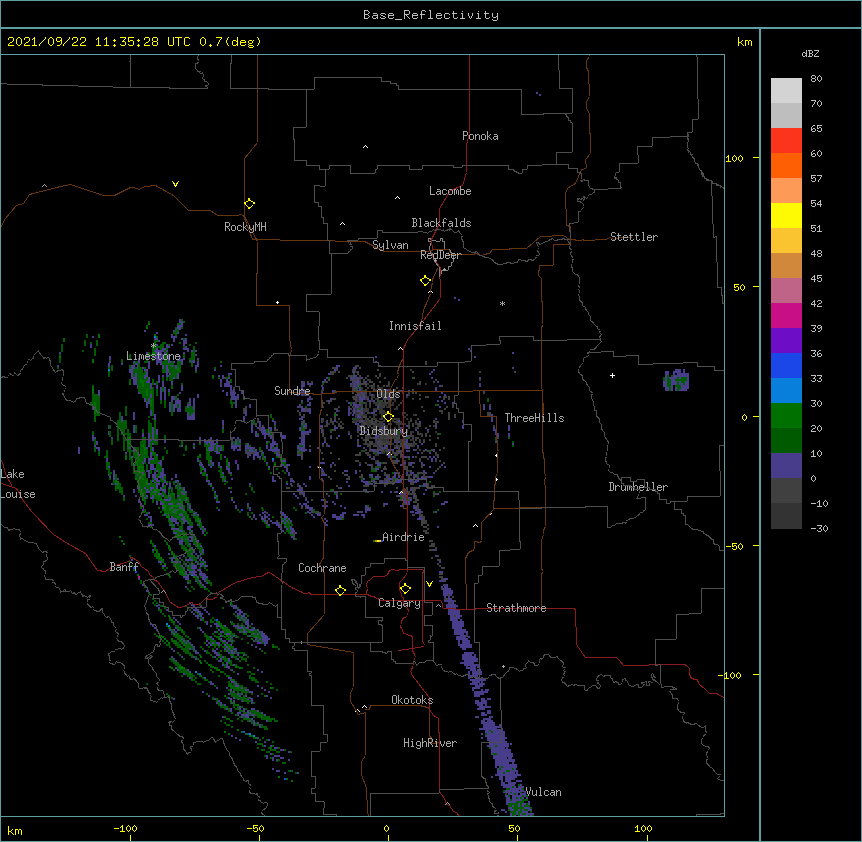Click the Airdrie label

tap(403, 537)
